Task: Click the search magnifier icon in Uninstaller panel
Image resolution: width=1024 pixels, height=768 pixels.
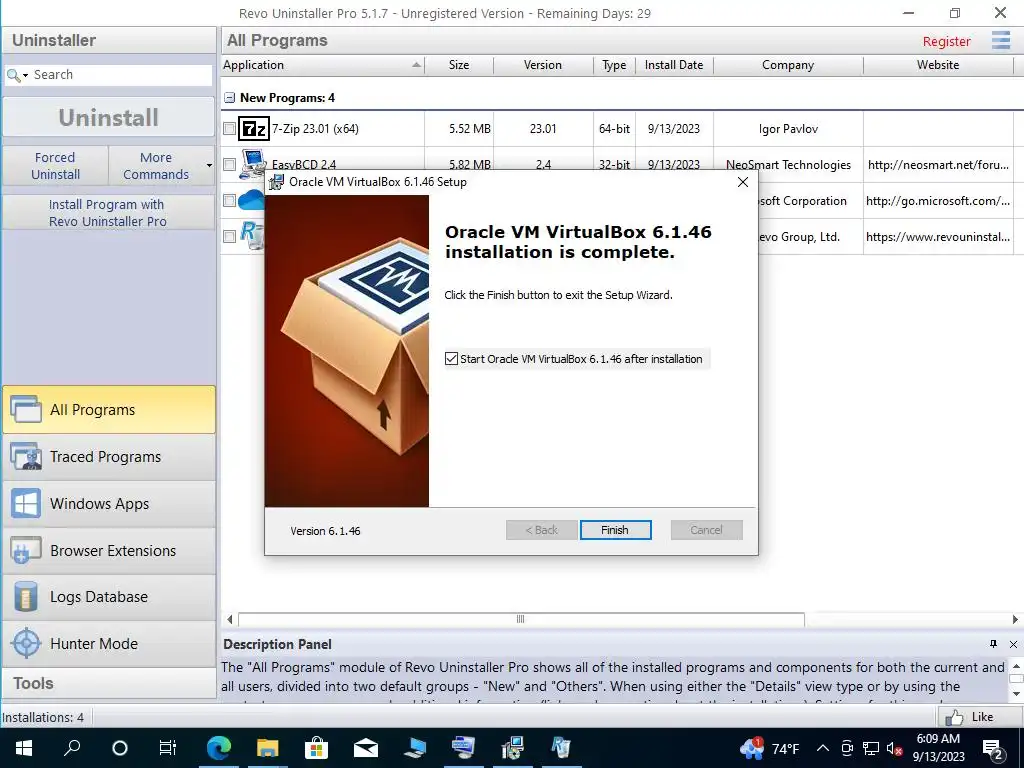Action: click(12, 75)
